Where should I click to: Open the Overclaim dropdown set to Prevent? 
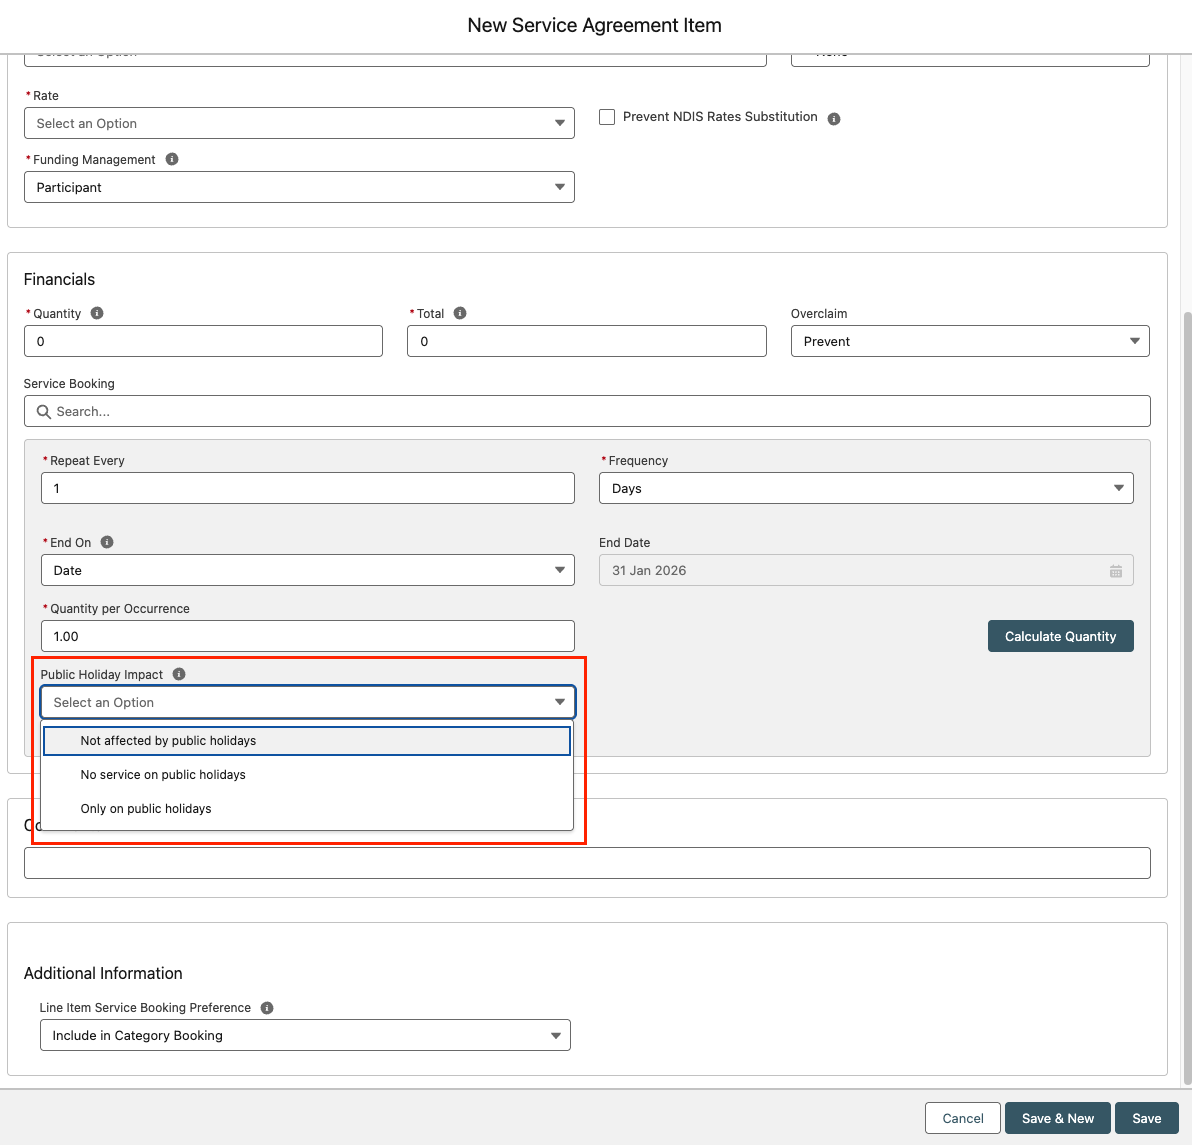[969, 341]
